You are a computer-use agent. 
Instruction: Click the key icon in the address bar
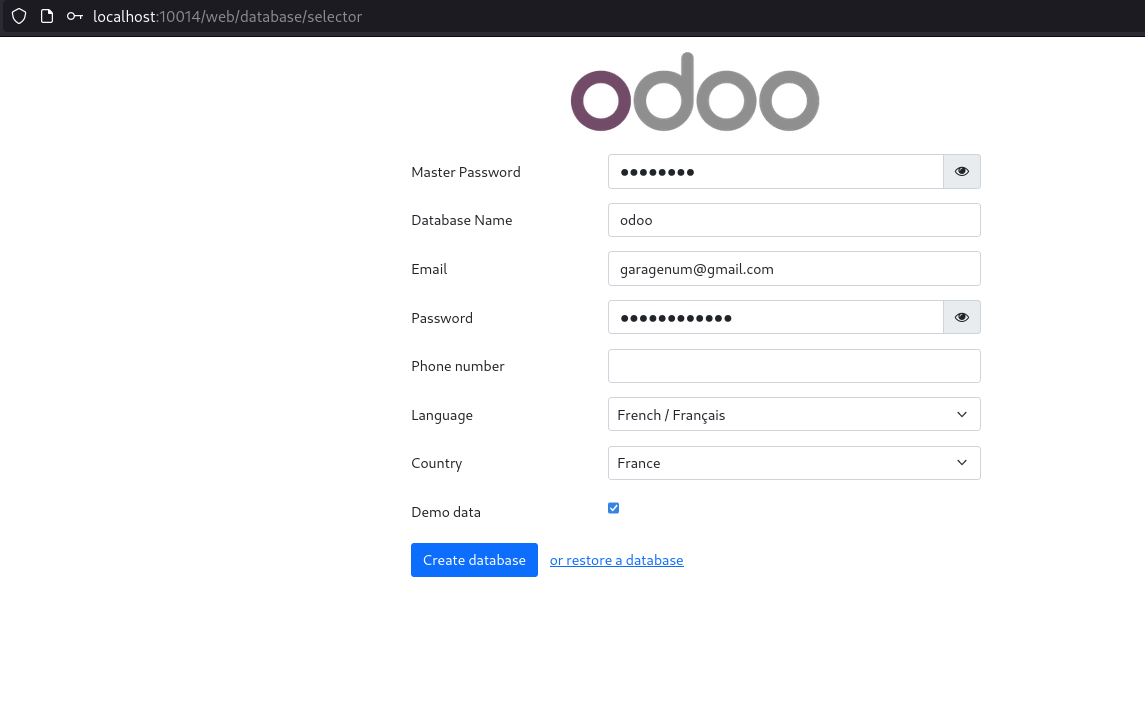coord(74,16)
